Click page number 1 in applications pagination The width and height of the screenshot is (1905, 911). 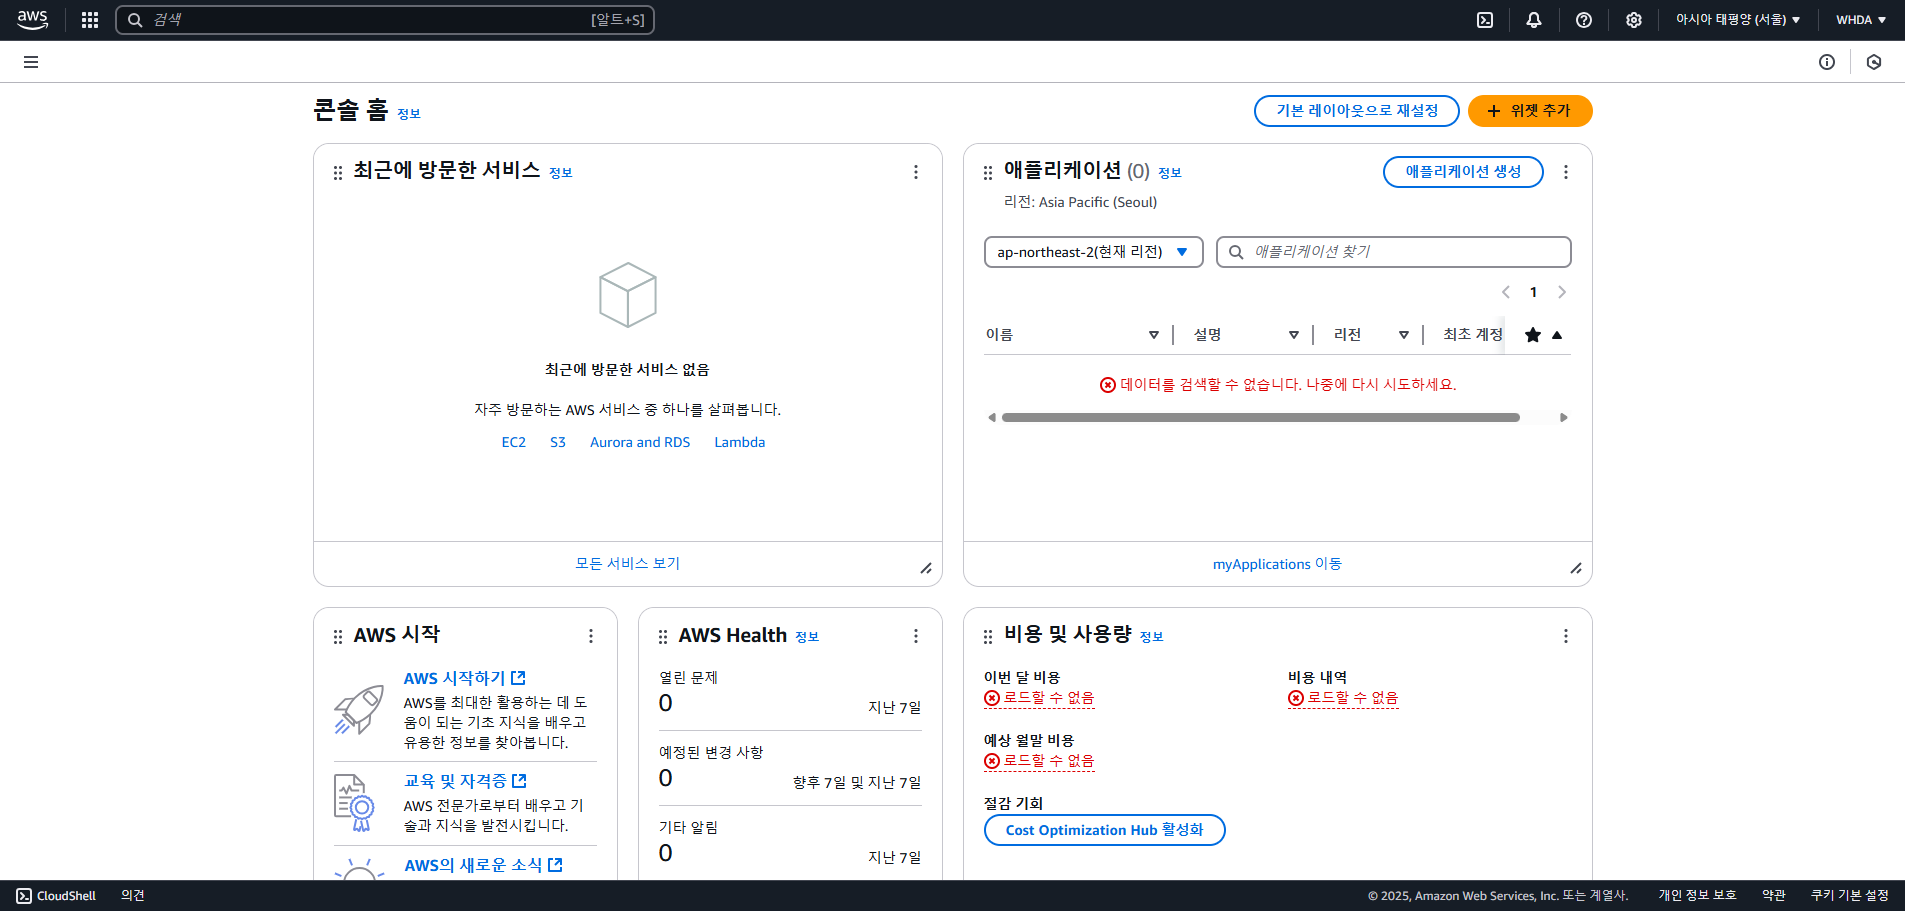tap(1533, 292)
